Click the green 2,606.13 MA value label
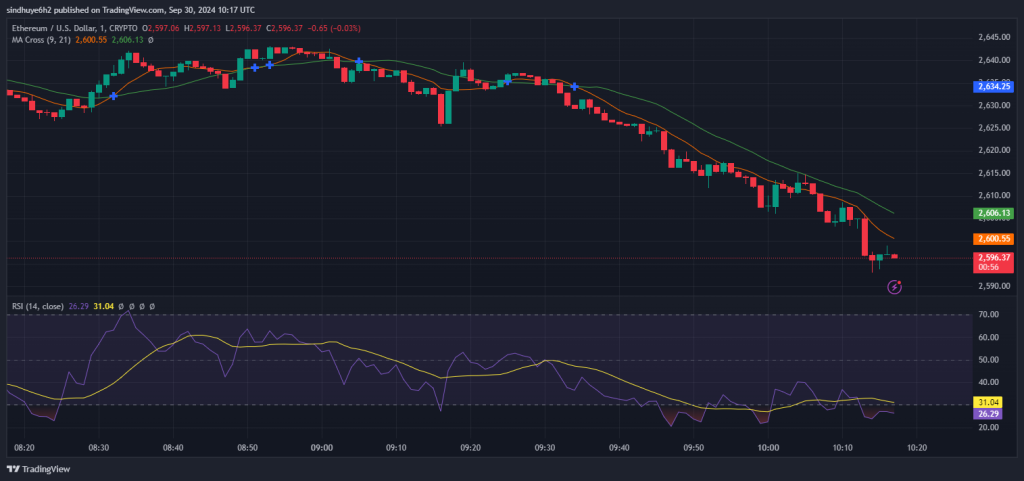This screenshot has height=481, width=1024. (x=994, y=214)
